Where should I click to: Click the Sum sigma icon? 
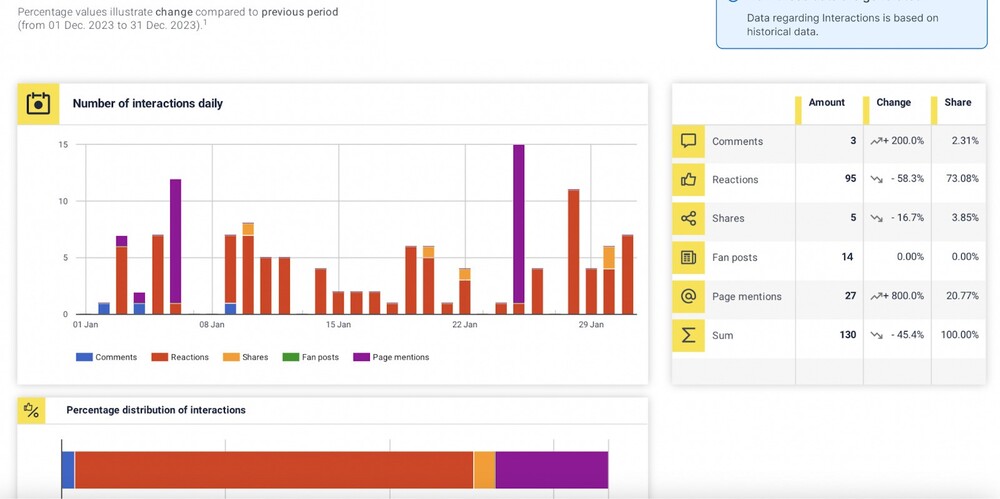coord(688,335)
